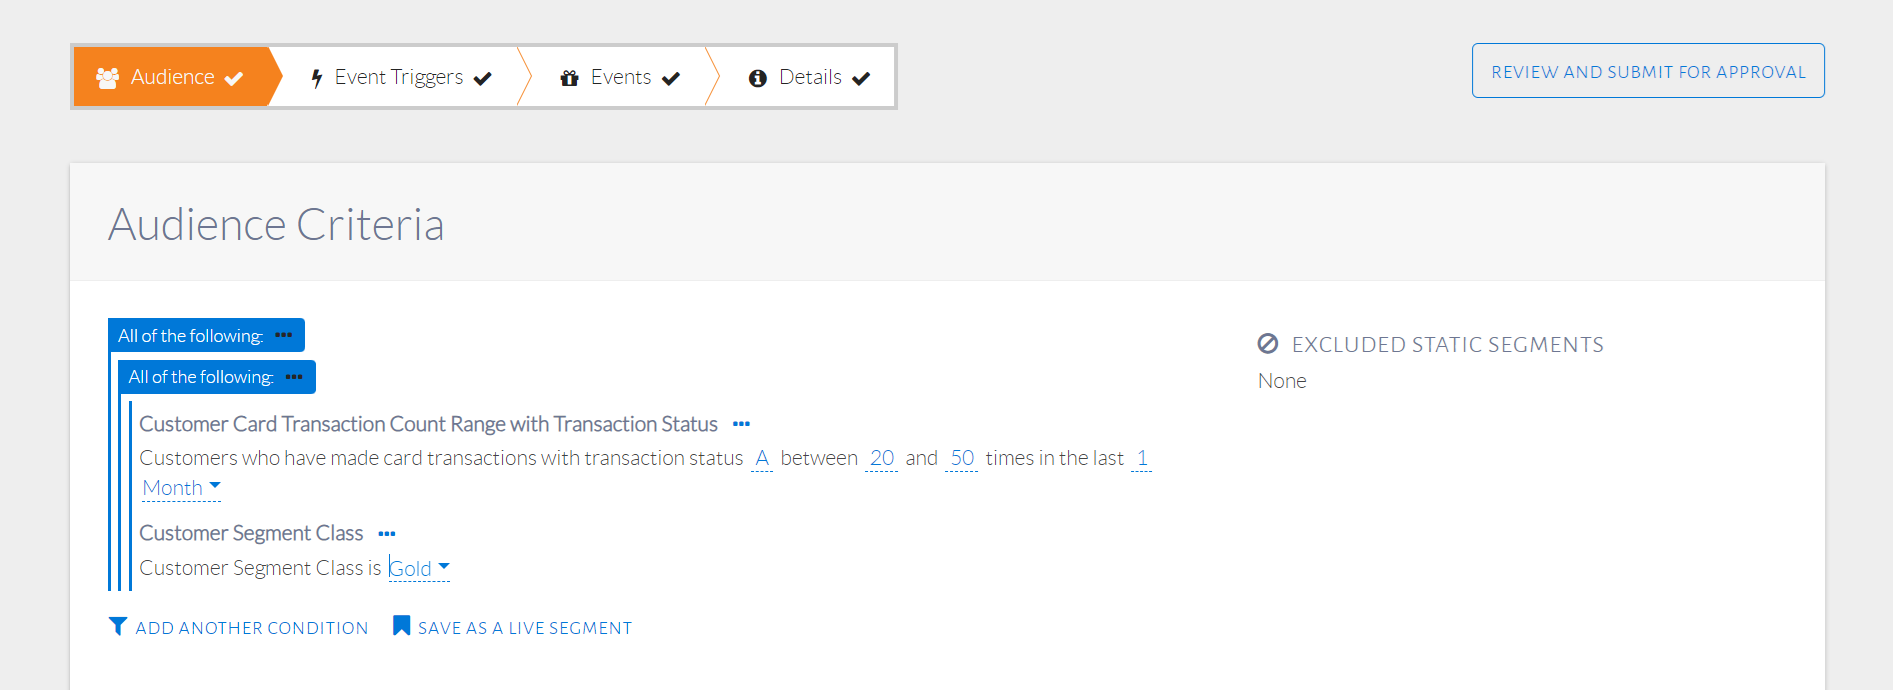Expand the Month time unit dropdown
Screen dimensions: 1893x690
(181, 488)
